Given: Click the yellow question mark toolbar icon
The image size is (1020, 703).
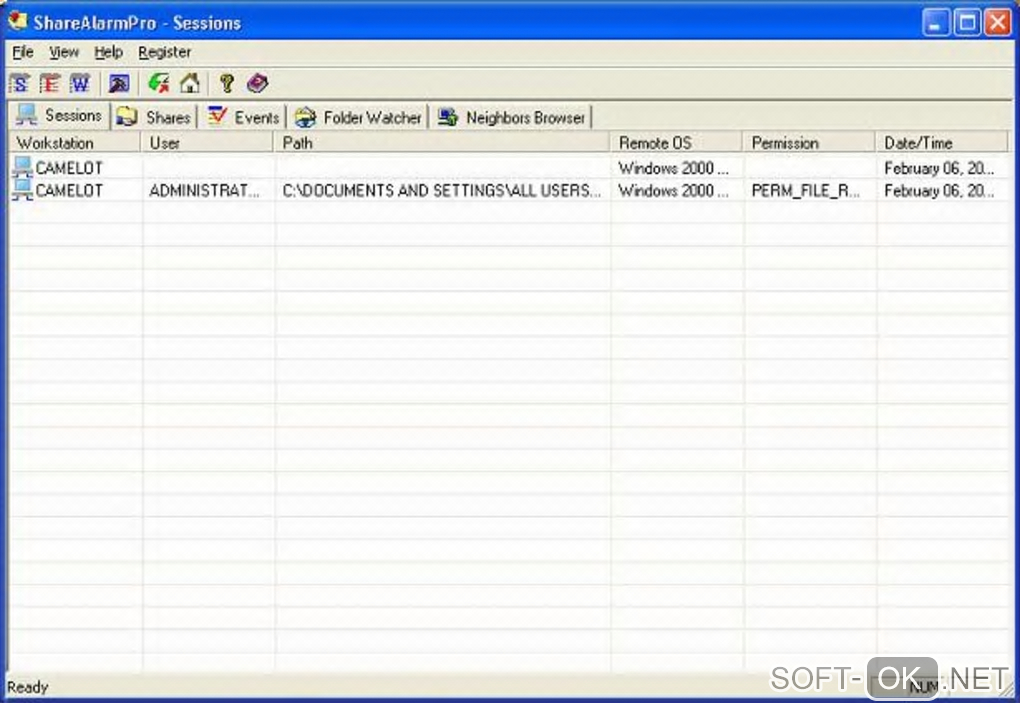Looking at the screenshot, I should point(227,83).
